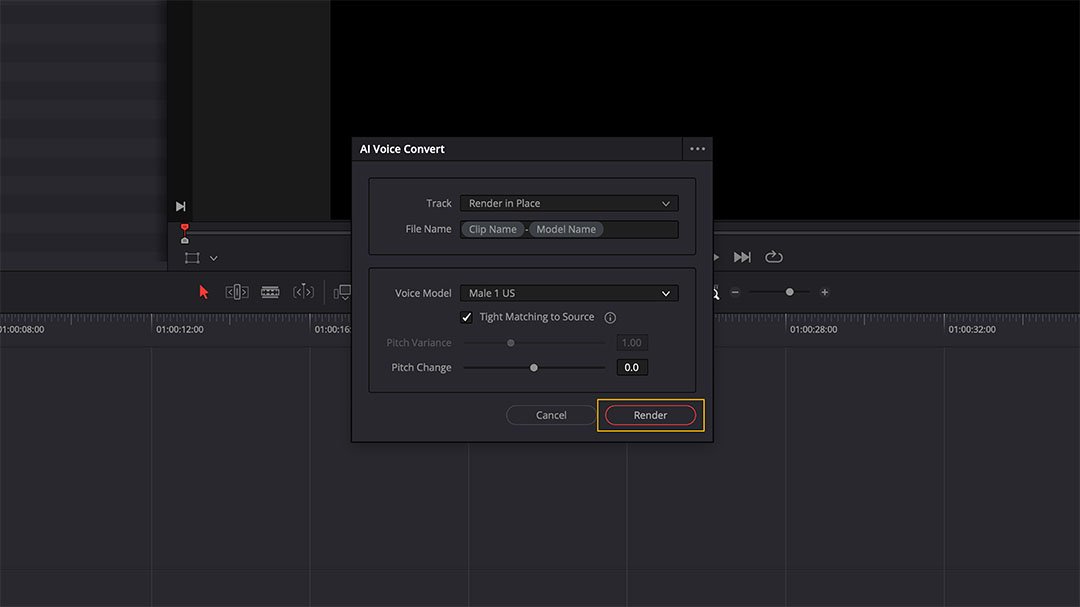Click timeline ruler at 01:00:08:00
Screen dimensions: 1080x607
pos(22,329)
